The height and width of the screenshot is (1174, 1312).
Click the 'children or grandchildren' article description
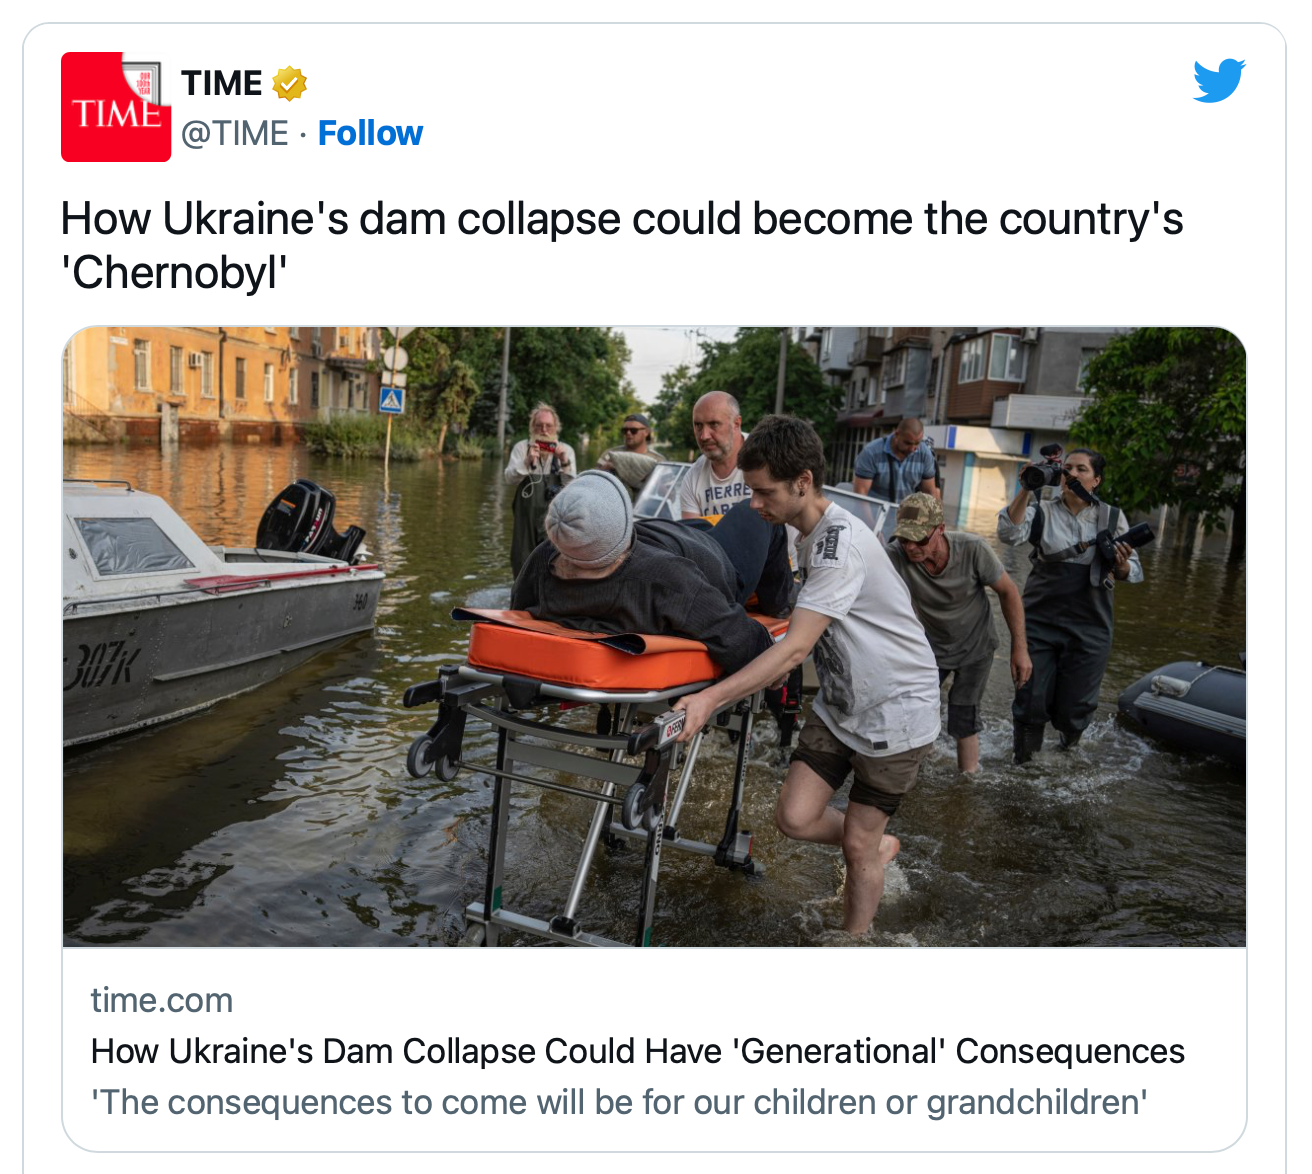pos(619,1102)
